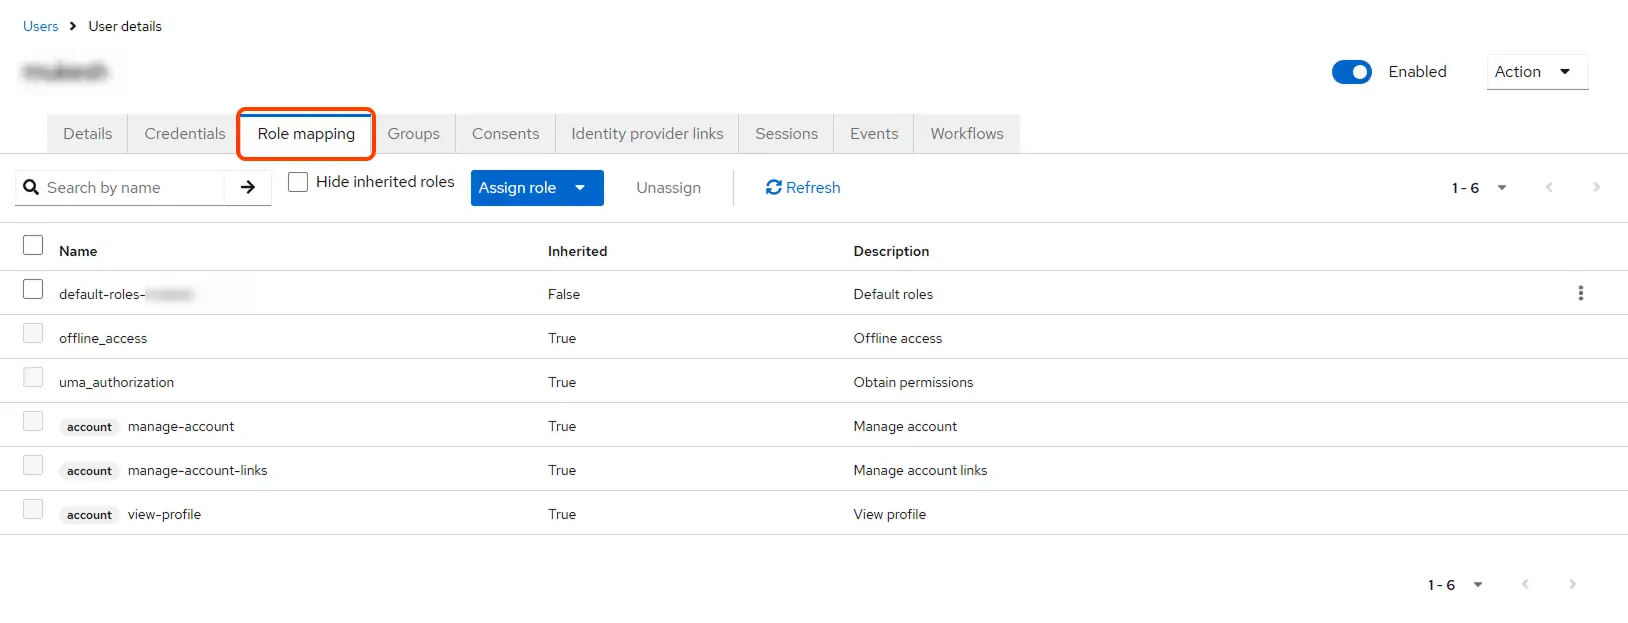The width and height of the screenshot is (1628, 623).
Task: Focus the Search by name field
Action: [x=133, y=187]
